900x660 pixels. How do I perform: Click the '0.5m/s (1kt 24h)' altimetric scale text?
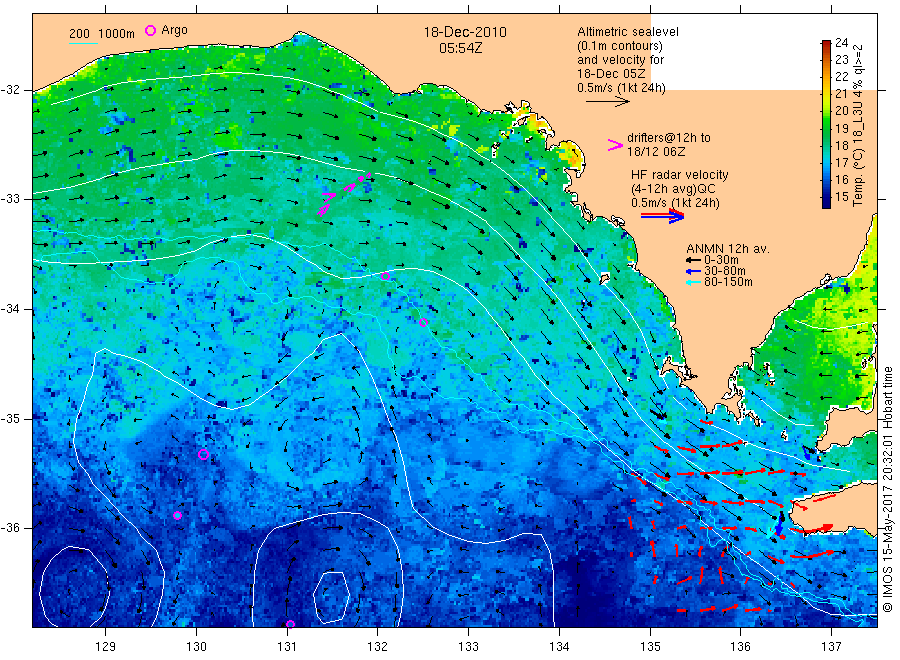tap(621, 88)
